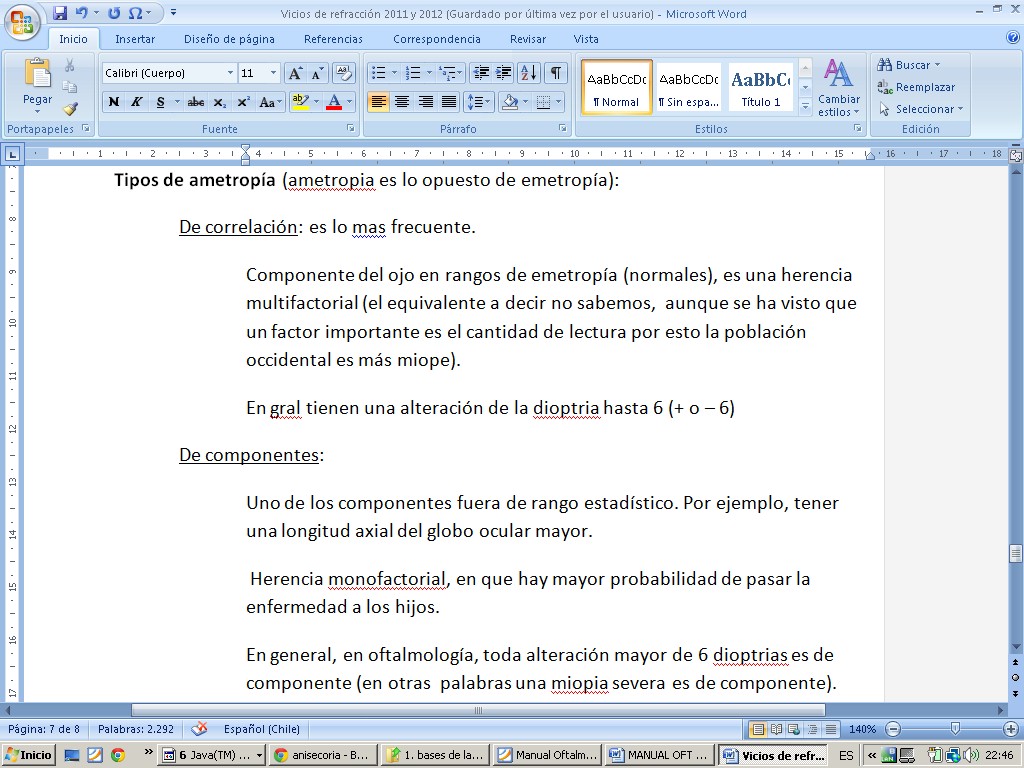Toggle strikethrough text formatting
Image resolution: width=1024 pixels, height=768 pixels.
[196, 102]
